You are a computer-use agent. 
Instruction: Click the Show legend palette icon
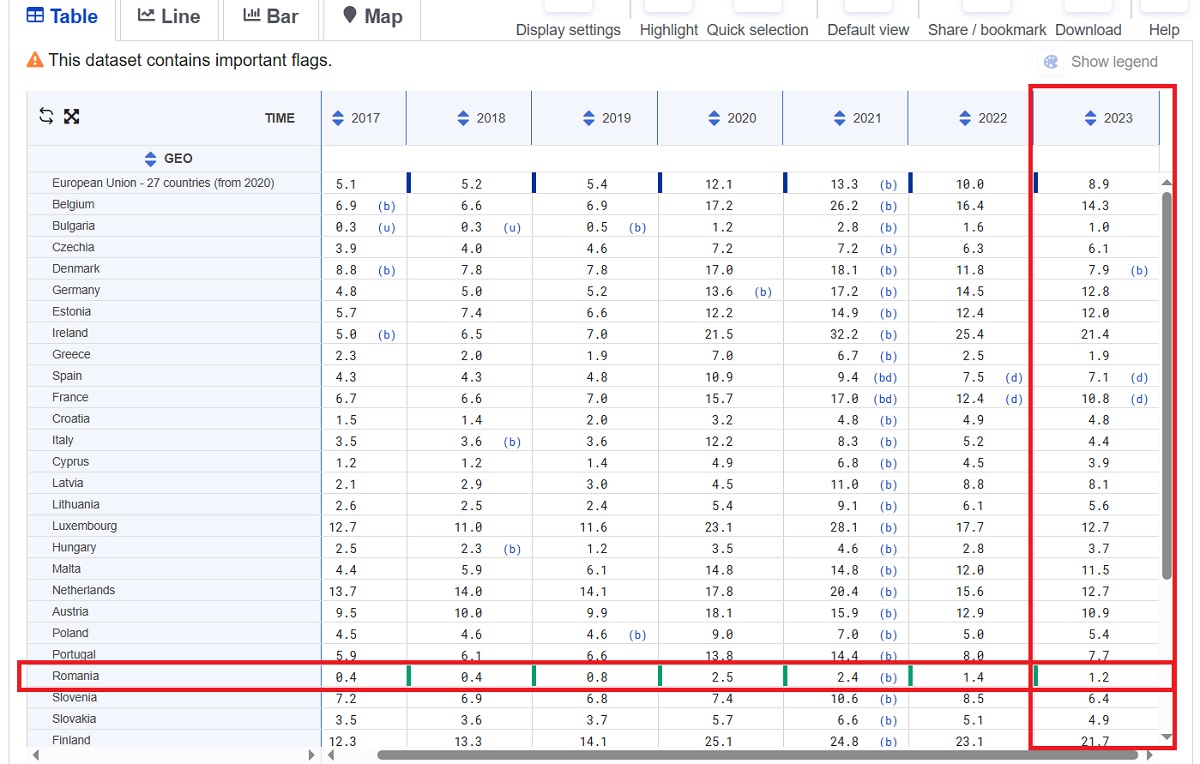[1051, 62]
